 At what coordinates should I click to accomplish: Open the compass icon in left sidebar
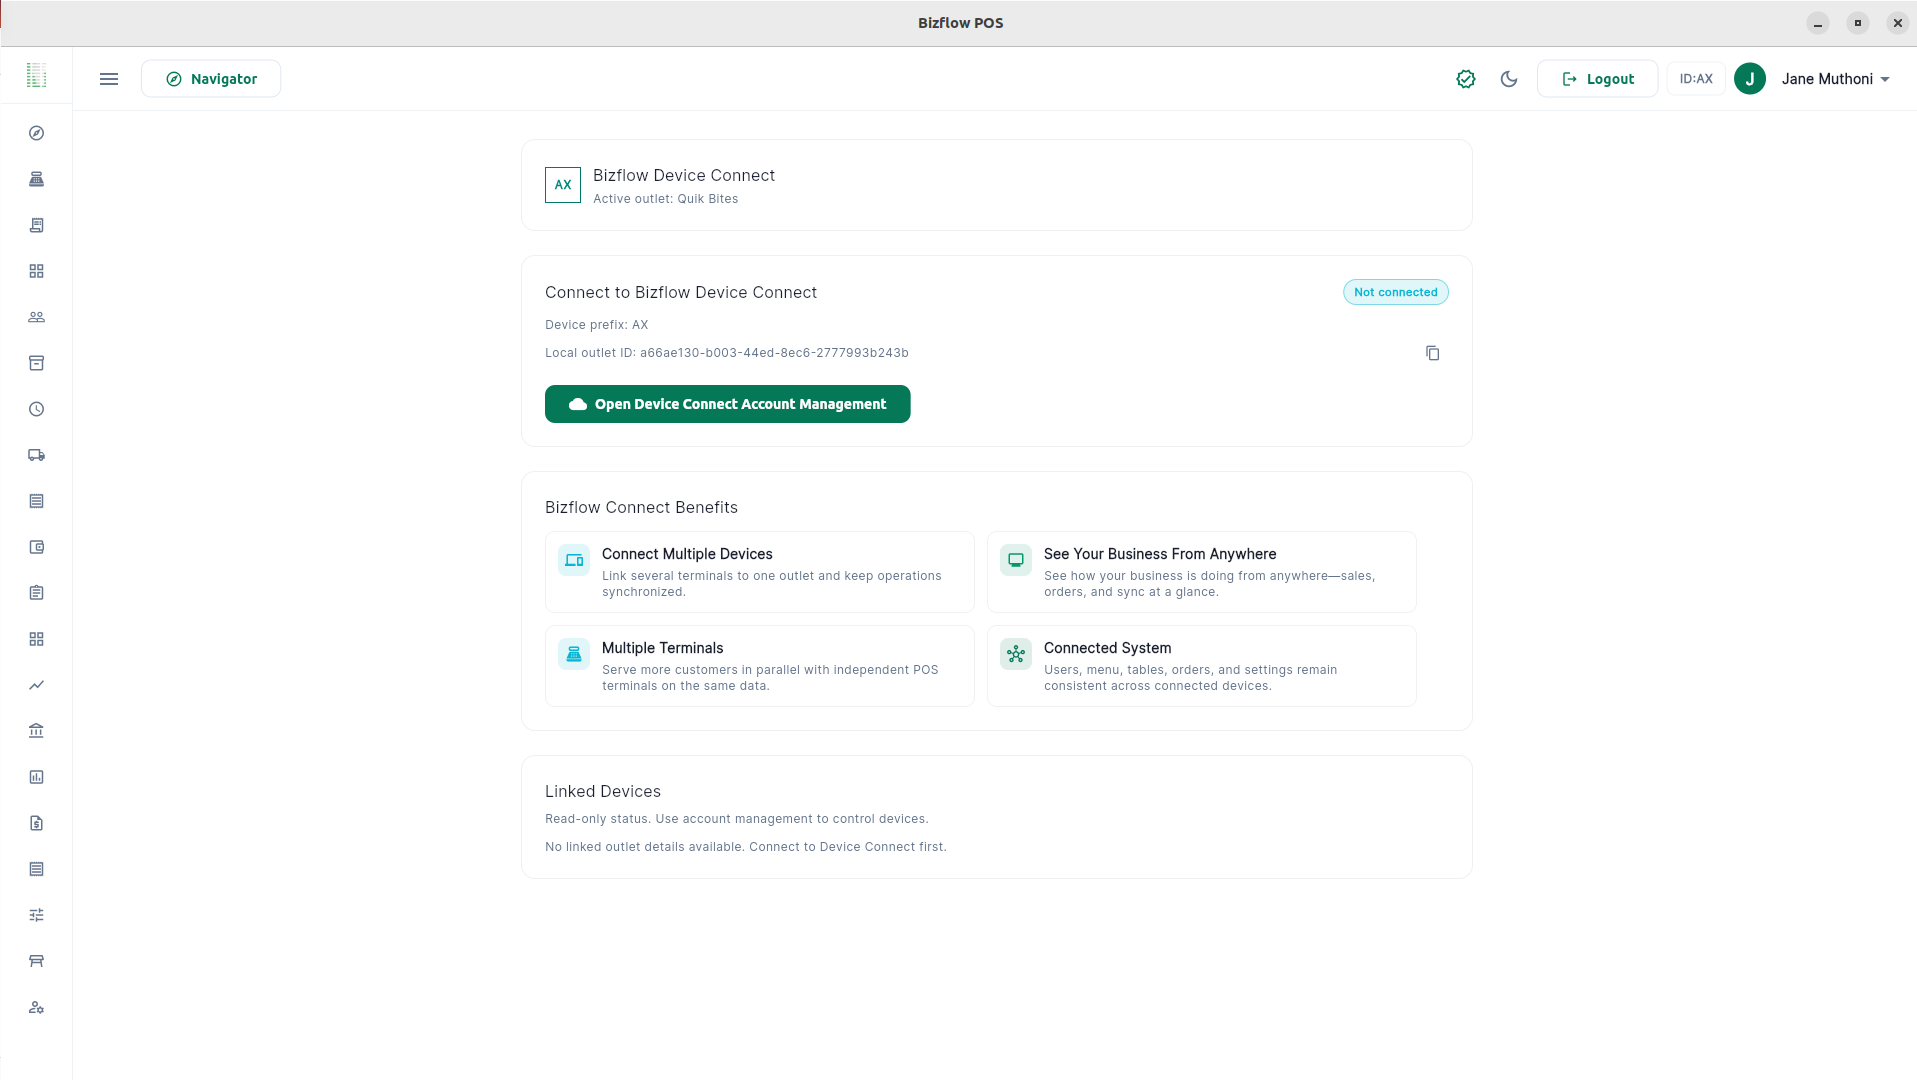[36, 133]
